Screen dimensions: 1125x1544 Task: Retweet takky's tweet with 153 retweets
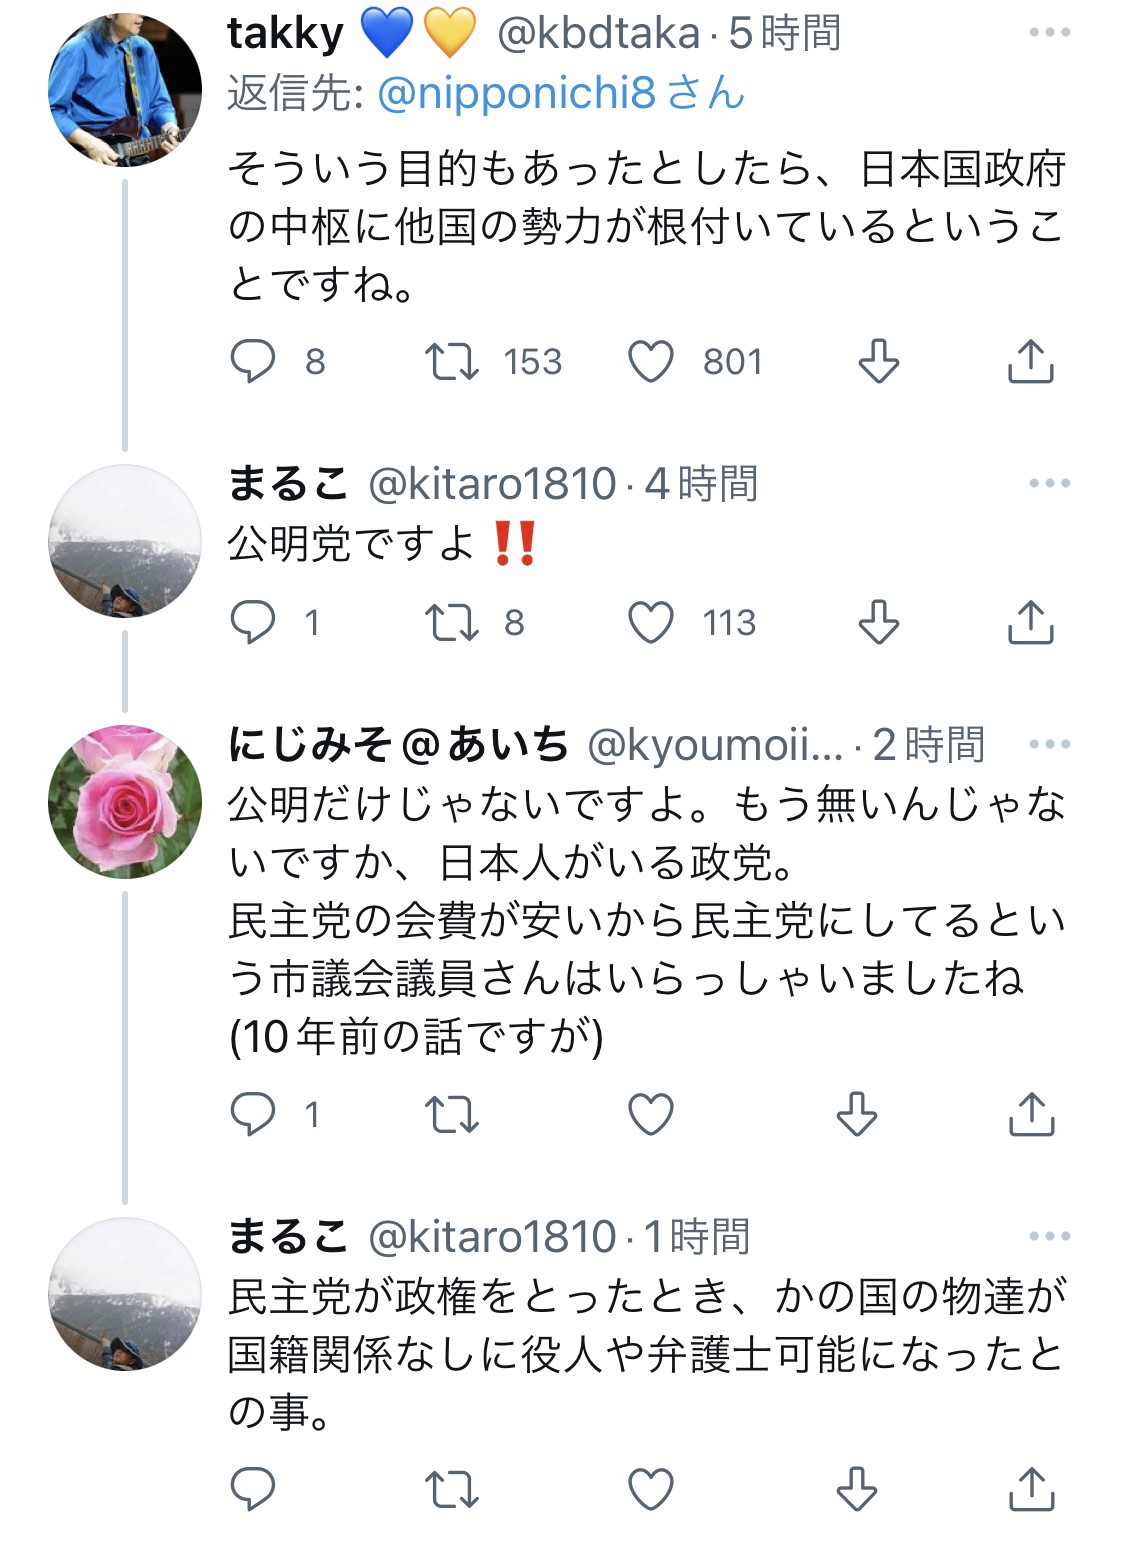click(x=452, y=361)
